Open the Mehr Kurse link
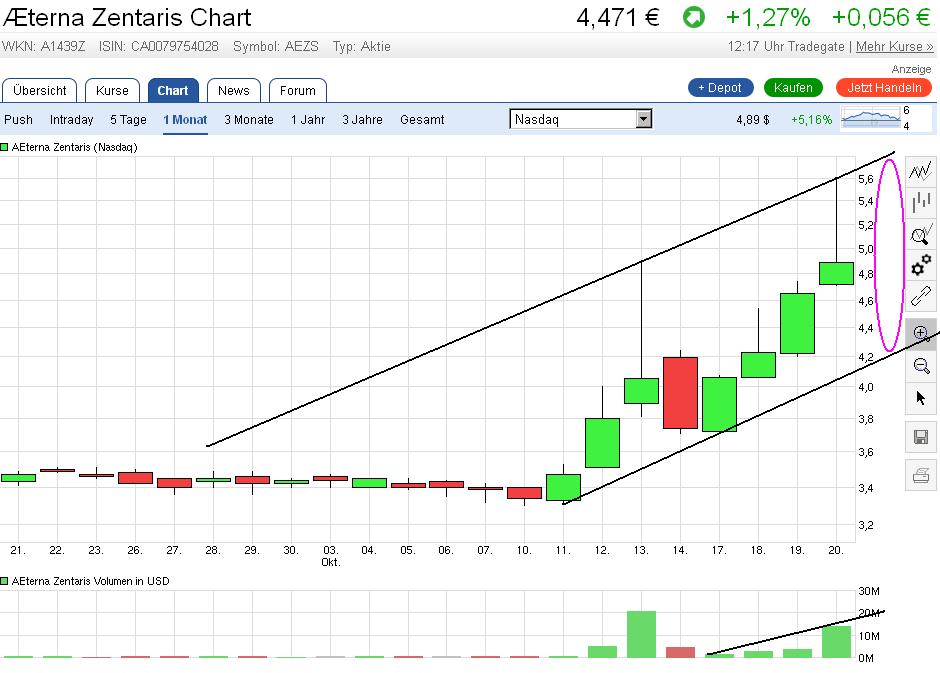The height and width of the screenshot is (673, 940). tap(894, 47)
